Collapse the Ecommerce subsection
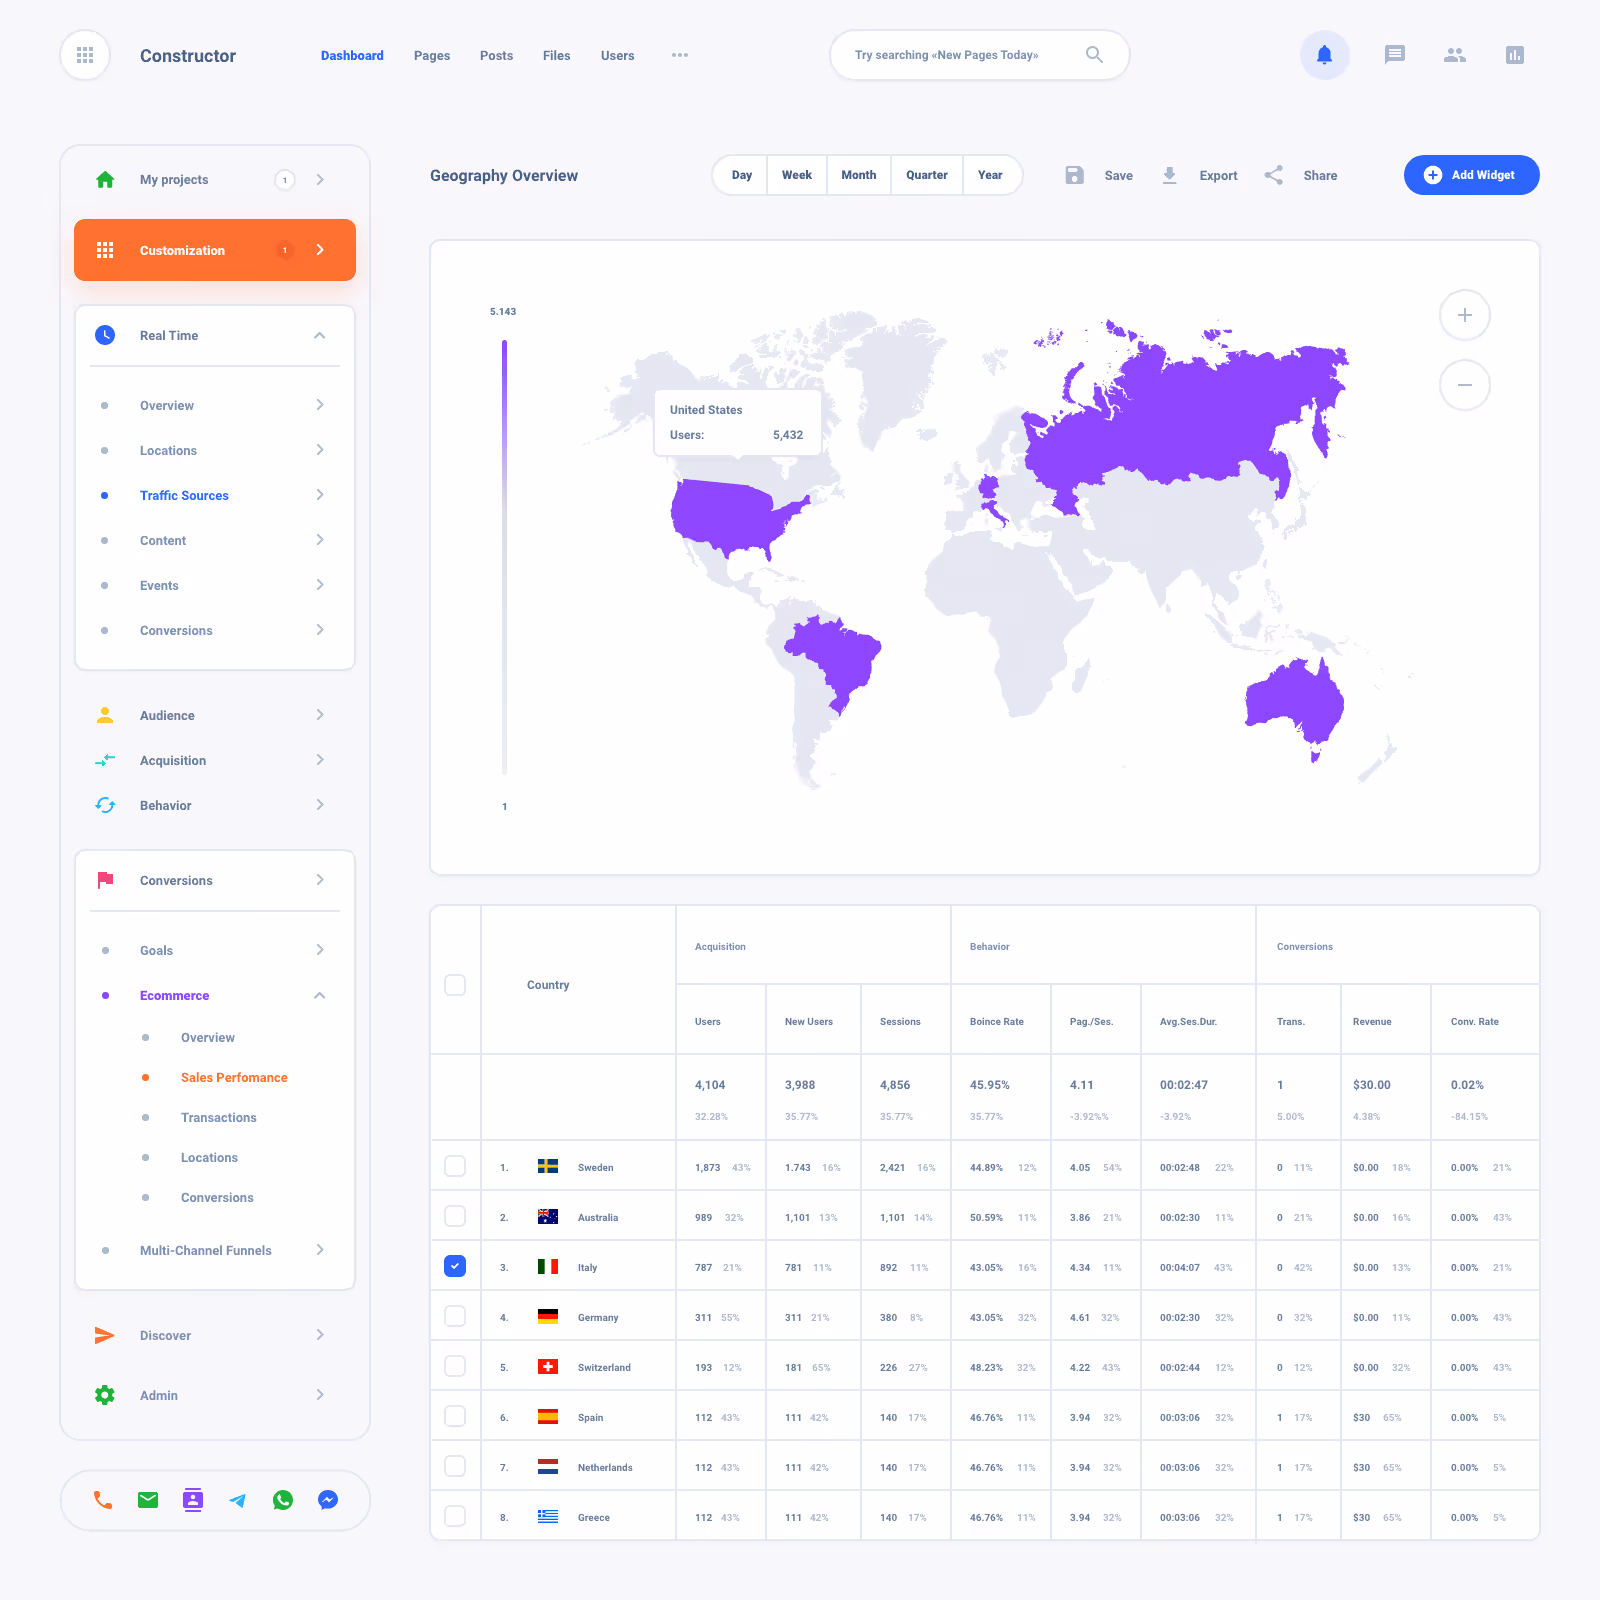Screen dimensions: 1600x1600 tap(320, 995)
